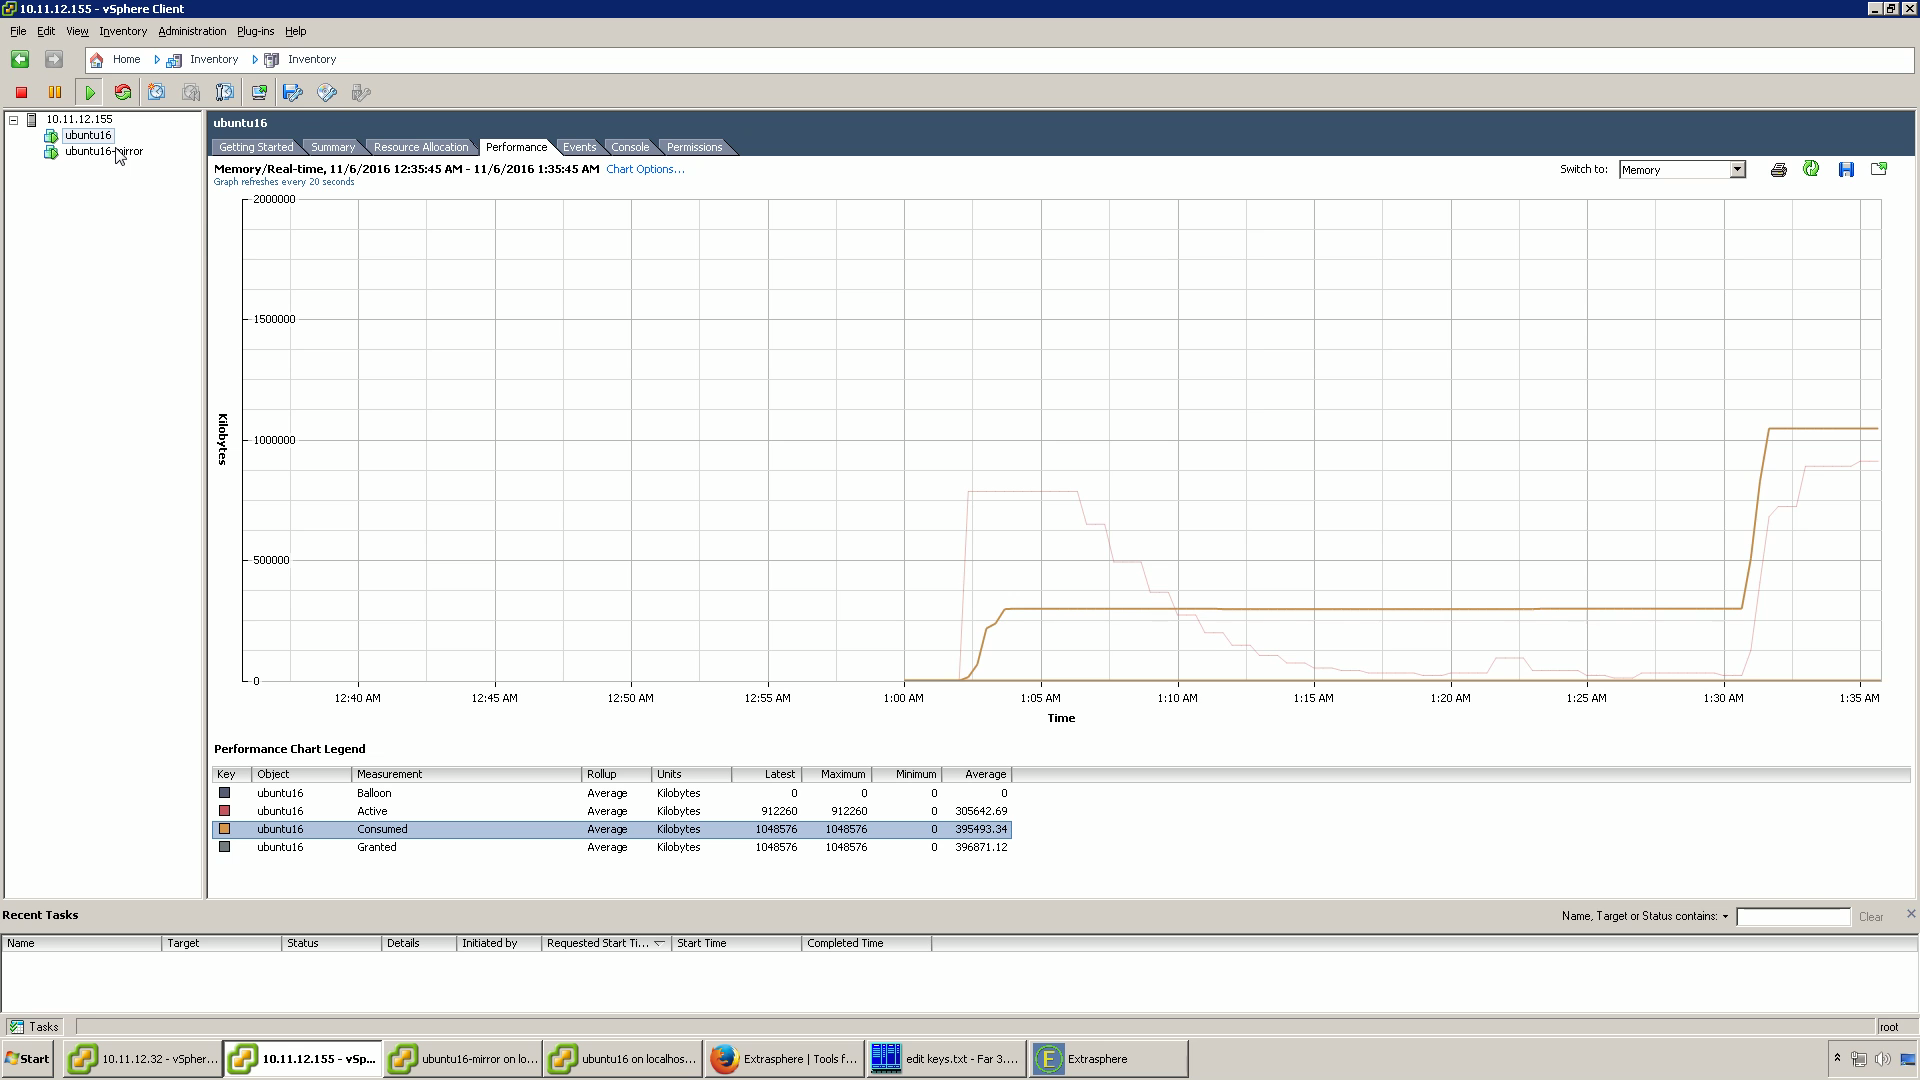
Task: Open the Snapshot Manager icon
Action: [x=225, y=93]
